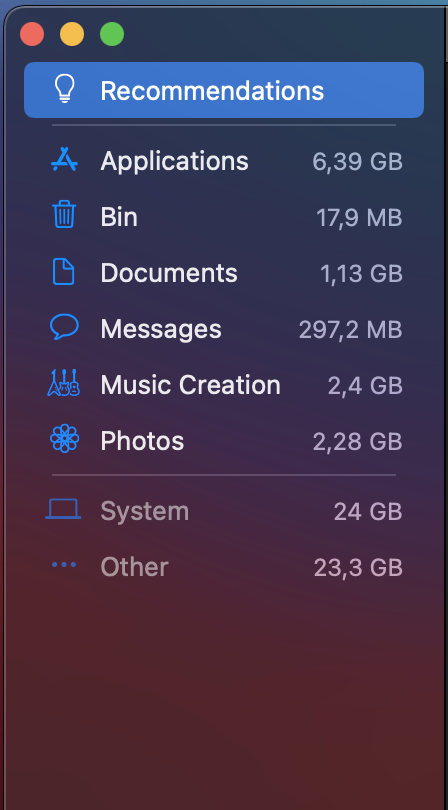
Task: Click the laptop System icon
Action: tap(64, 509)
